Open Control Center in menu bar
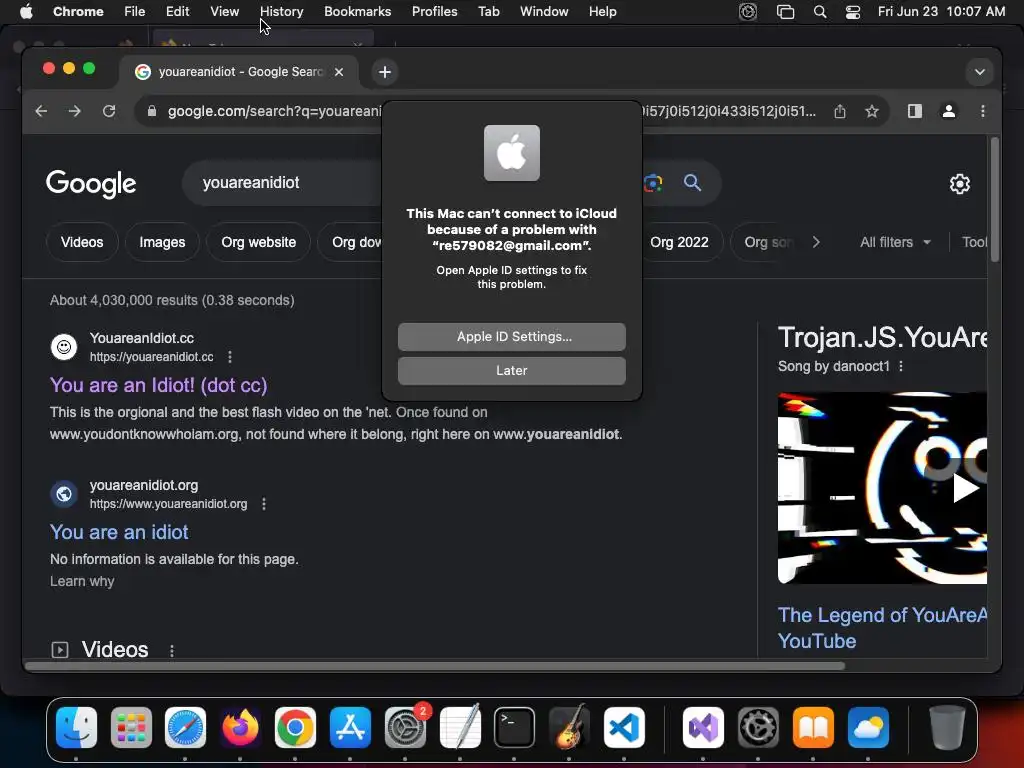The height and width of the screenshot is (768, 1024). (852, 12)
